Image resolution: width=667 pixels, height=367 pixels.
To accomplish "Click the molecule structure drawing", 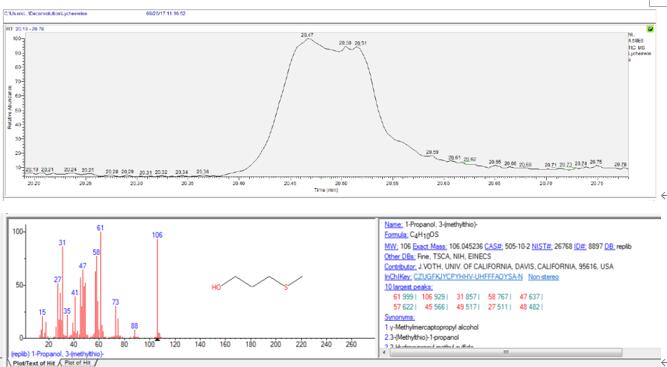I will tap(257, 283).
